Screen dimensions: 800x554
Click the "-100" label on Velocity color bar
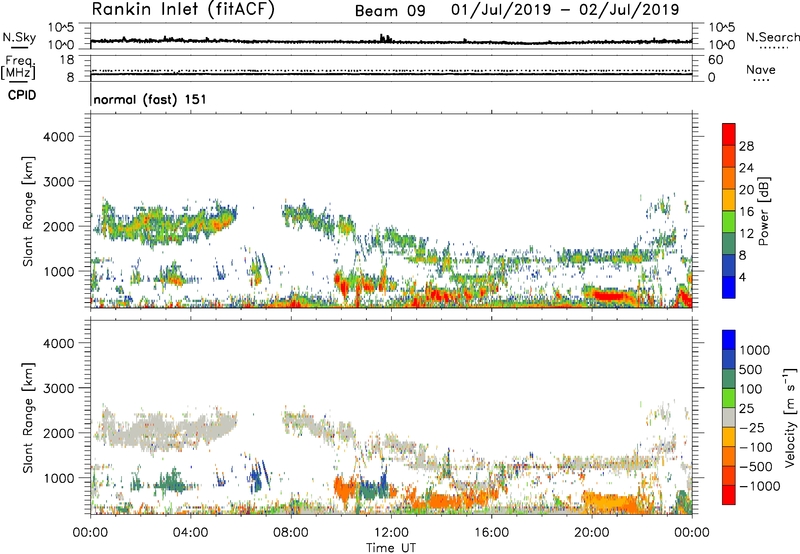coord(755,447)
